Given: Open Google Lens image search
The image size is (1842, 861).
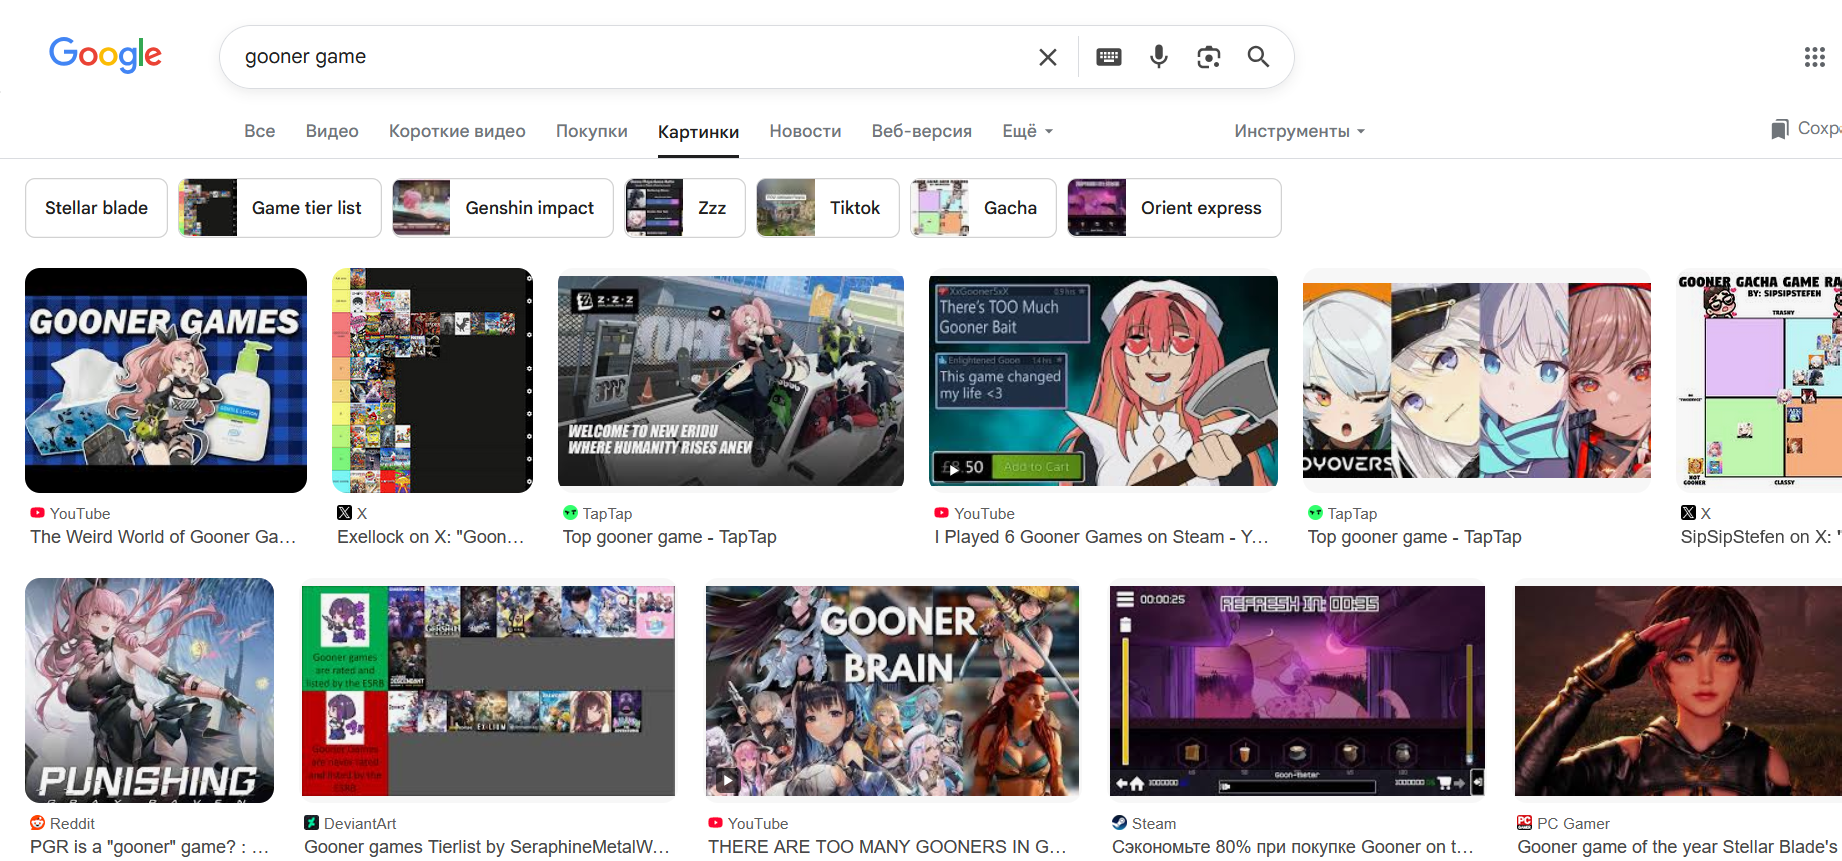Looking at the screenshot, I should tap(1209, 57).
